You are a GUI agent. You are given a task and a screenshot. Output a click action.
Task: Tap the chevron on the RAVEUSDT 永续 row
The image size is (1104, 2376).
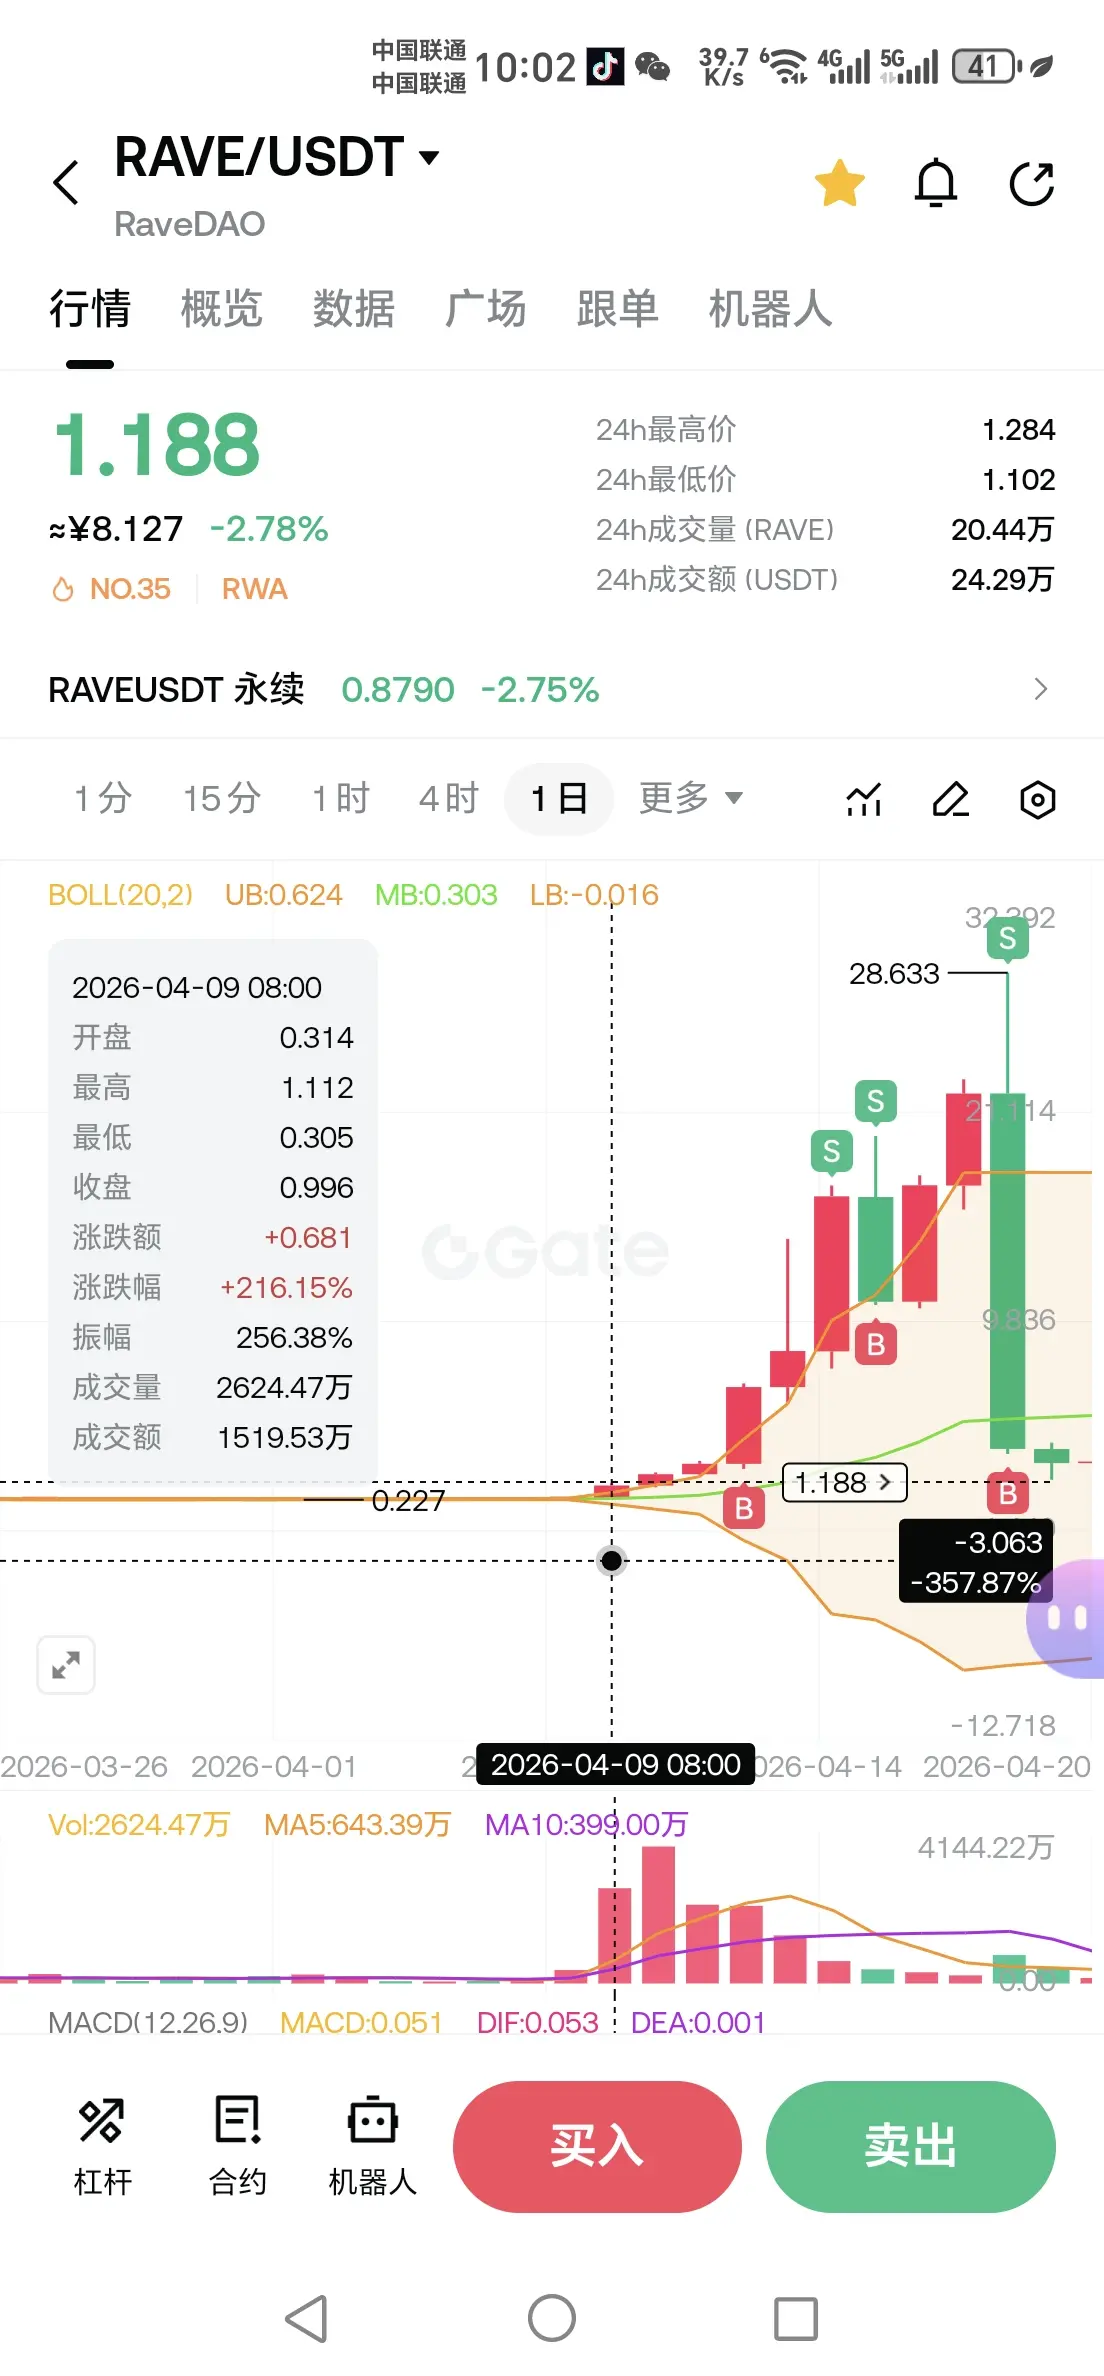point(1040,689)
